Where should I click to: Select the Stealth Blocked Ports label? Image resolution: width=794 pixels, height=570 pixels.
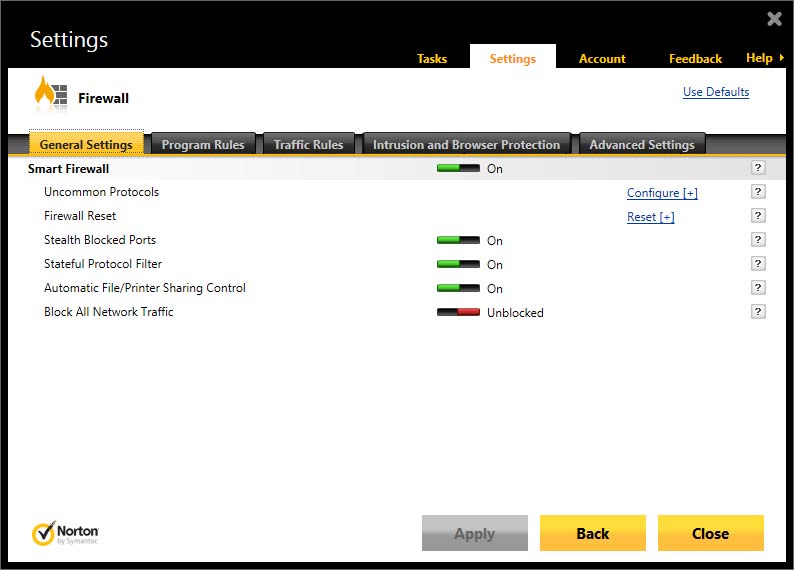point(100,240)
